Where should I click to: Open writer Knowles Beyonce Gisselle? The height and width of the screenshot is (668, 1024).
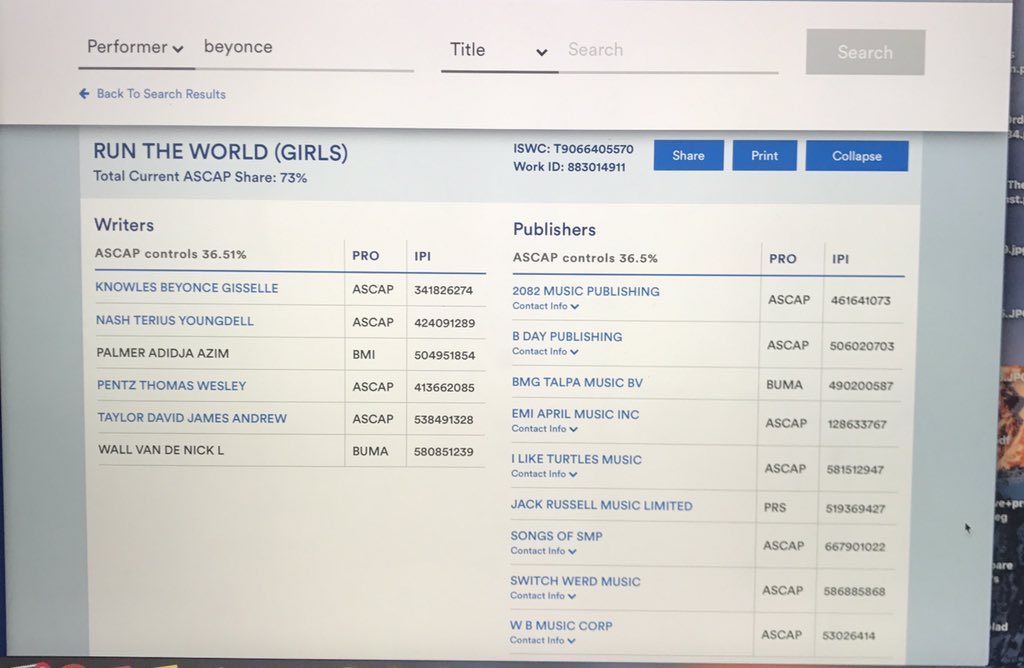click(187, 288)
